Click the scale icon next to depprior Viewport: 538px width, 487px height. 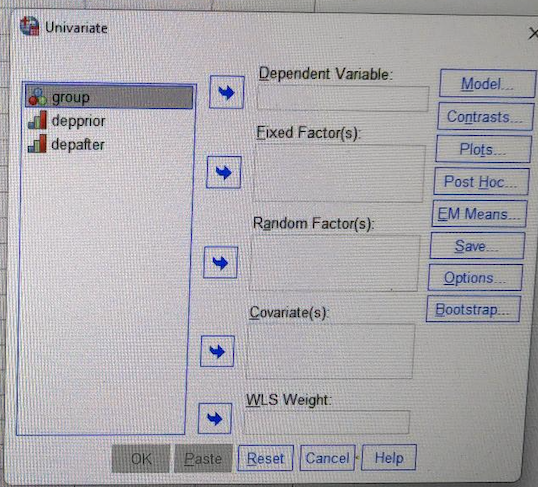(37, 120)
